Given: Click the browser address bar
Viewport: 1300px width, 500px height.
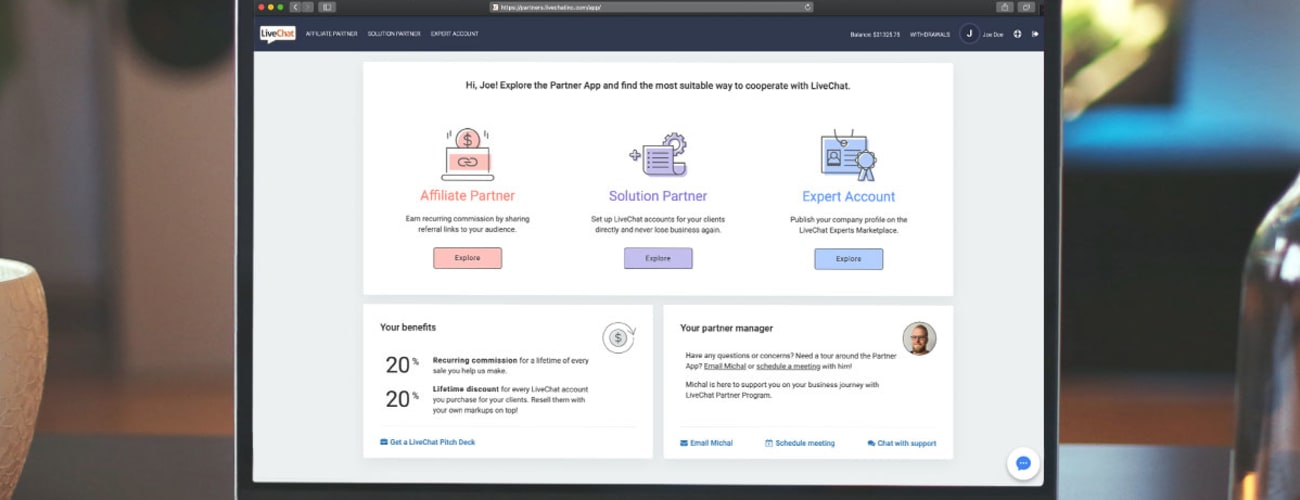Looking at the screenshot, I should point(651,7).
